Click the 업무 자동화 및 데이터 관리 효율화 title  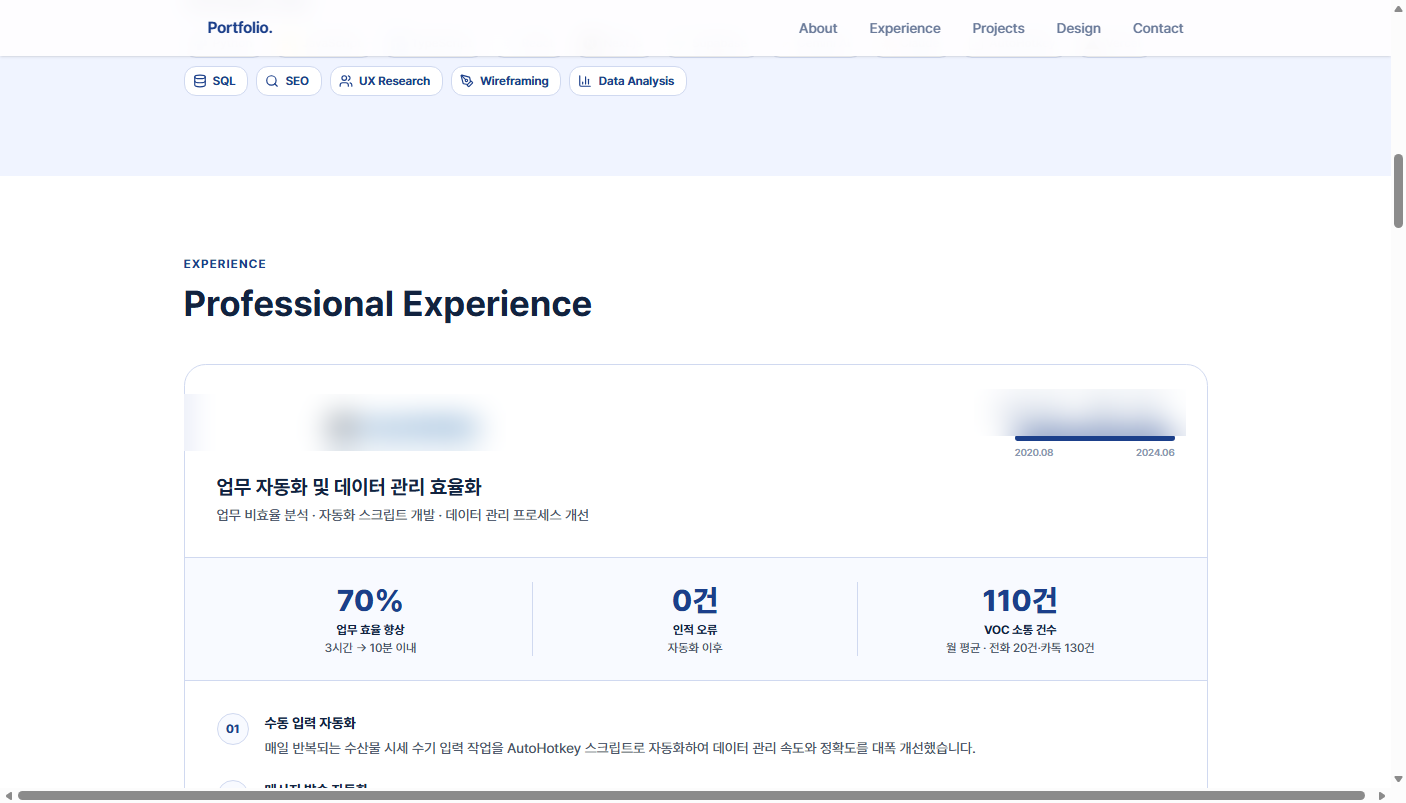349,487
